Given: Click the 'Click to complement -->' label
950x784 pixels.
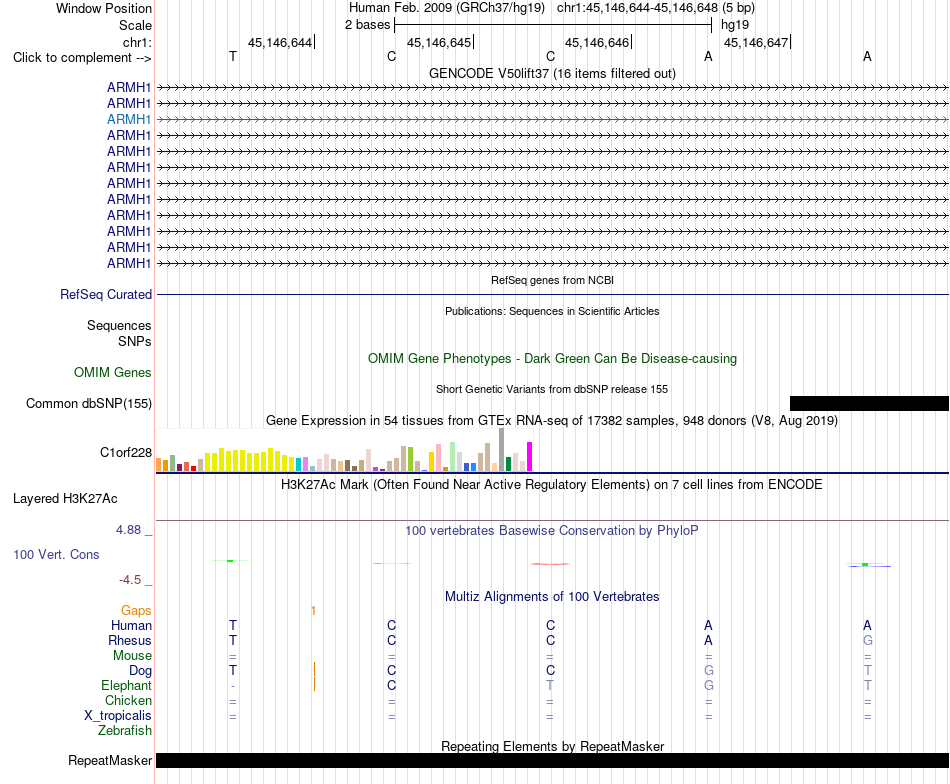Looking at the screenshot, I should (x=82, y=58).
